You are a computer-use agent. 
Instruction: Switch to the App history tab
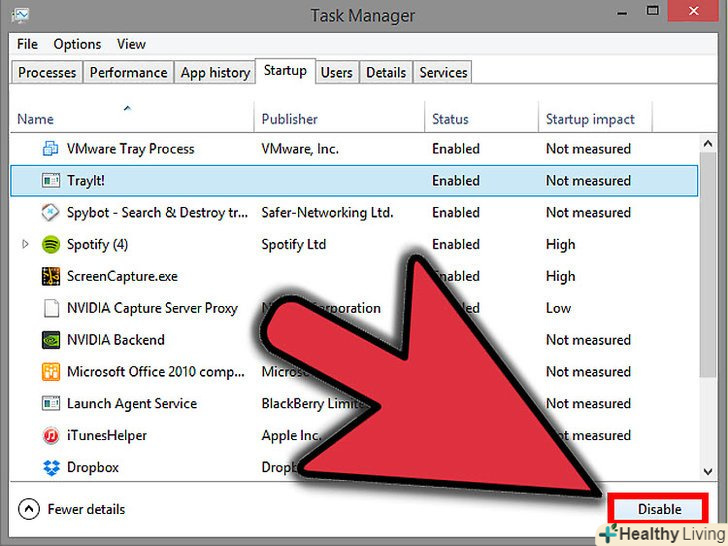(215, 72)
